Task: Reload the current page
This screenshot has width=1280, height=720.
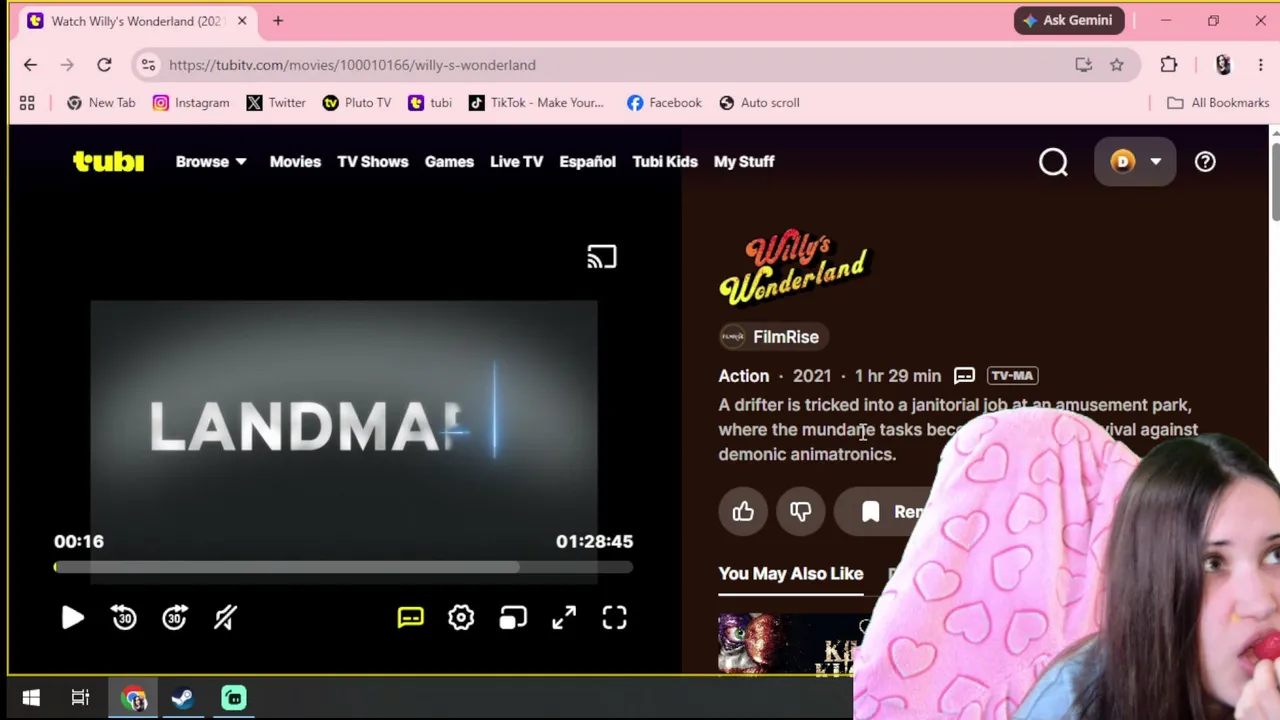Action: (104, 65)
